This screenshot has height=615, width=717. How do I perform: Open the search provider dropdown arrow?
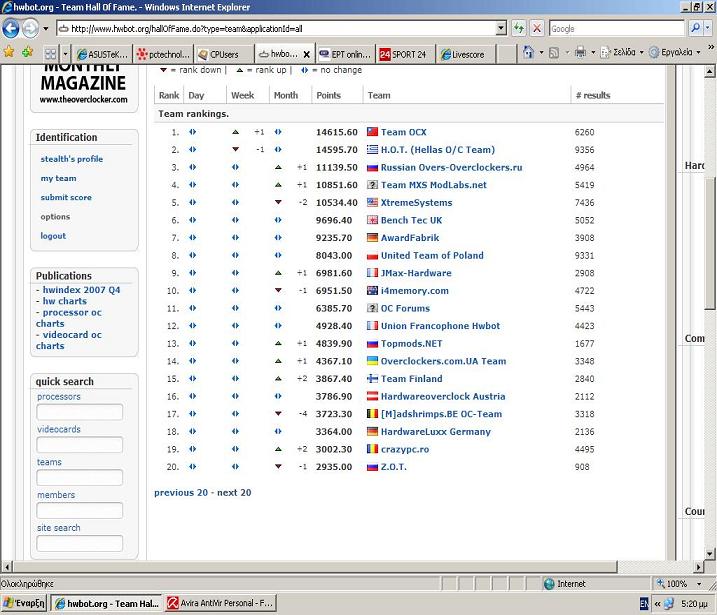(707, 28)
